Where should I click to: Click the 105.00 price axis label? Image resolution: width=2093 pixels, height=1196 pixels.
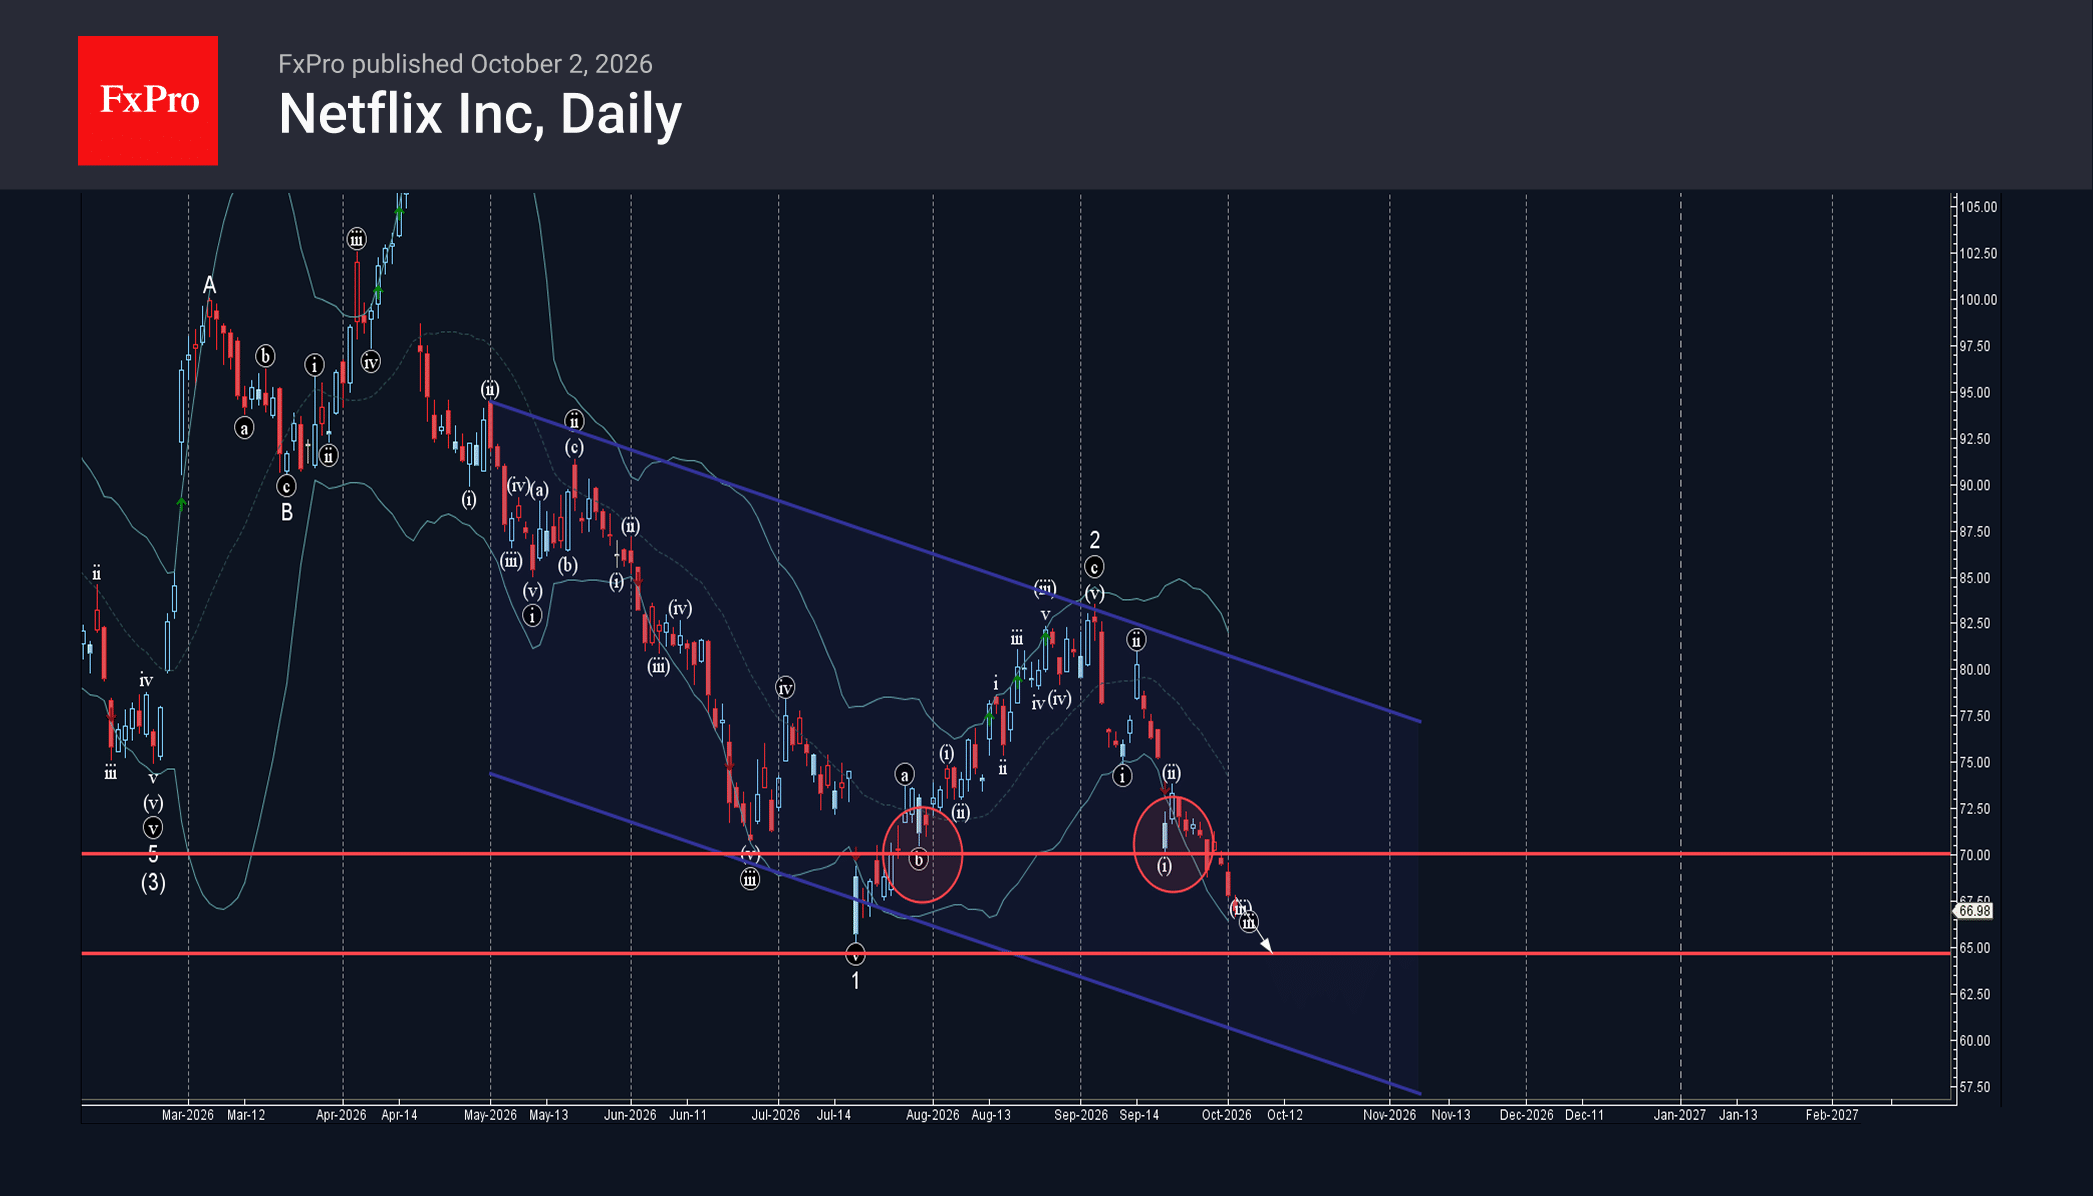tap(1978, 207)
